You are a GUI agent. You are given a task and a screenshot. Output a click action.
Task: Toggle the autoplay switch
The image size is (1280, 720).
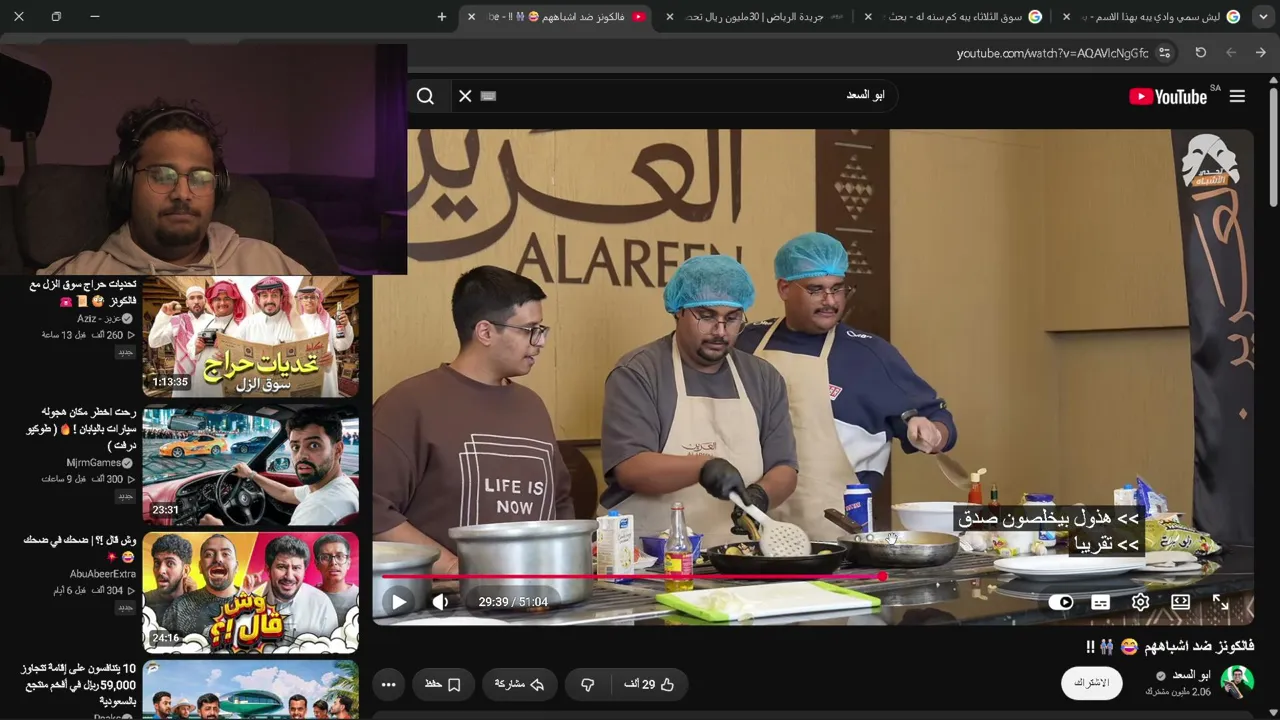click(x=1061, y=602)
